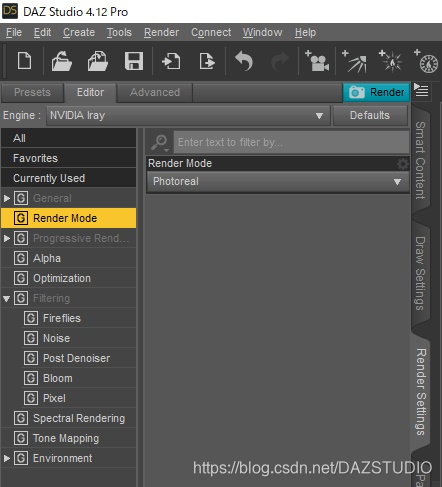442x487 pixels.
Task: Select the Environment group
Action: click(69, 458)
